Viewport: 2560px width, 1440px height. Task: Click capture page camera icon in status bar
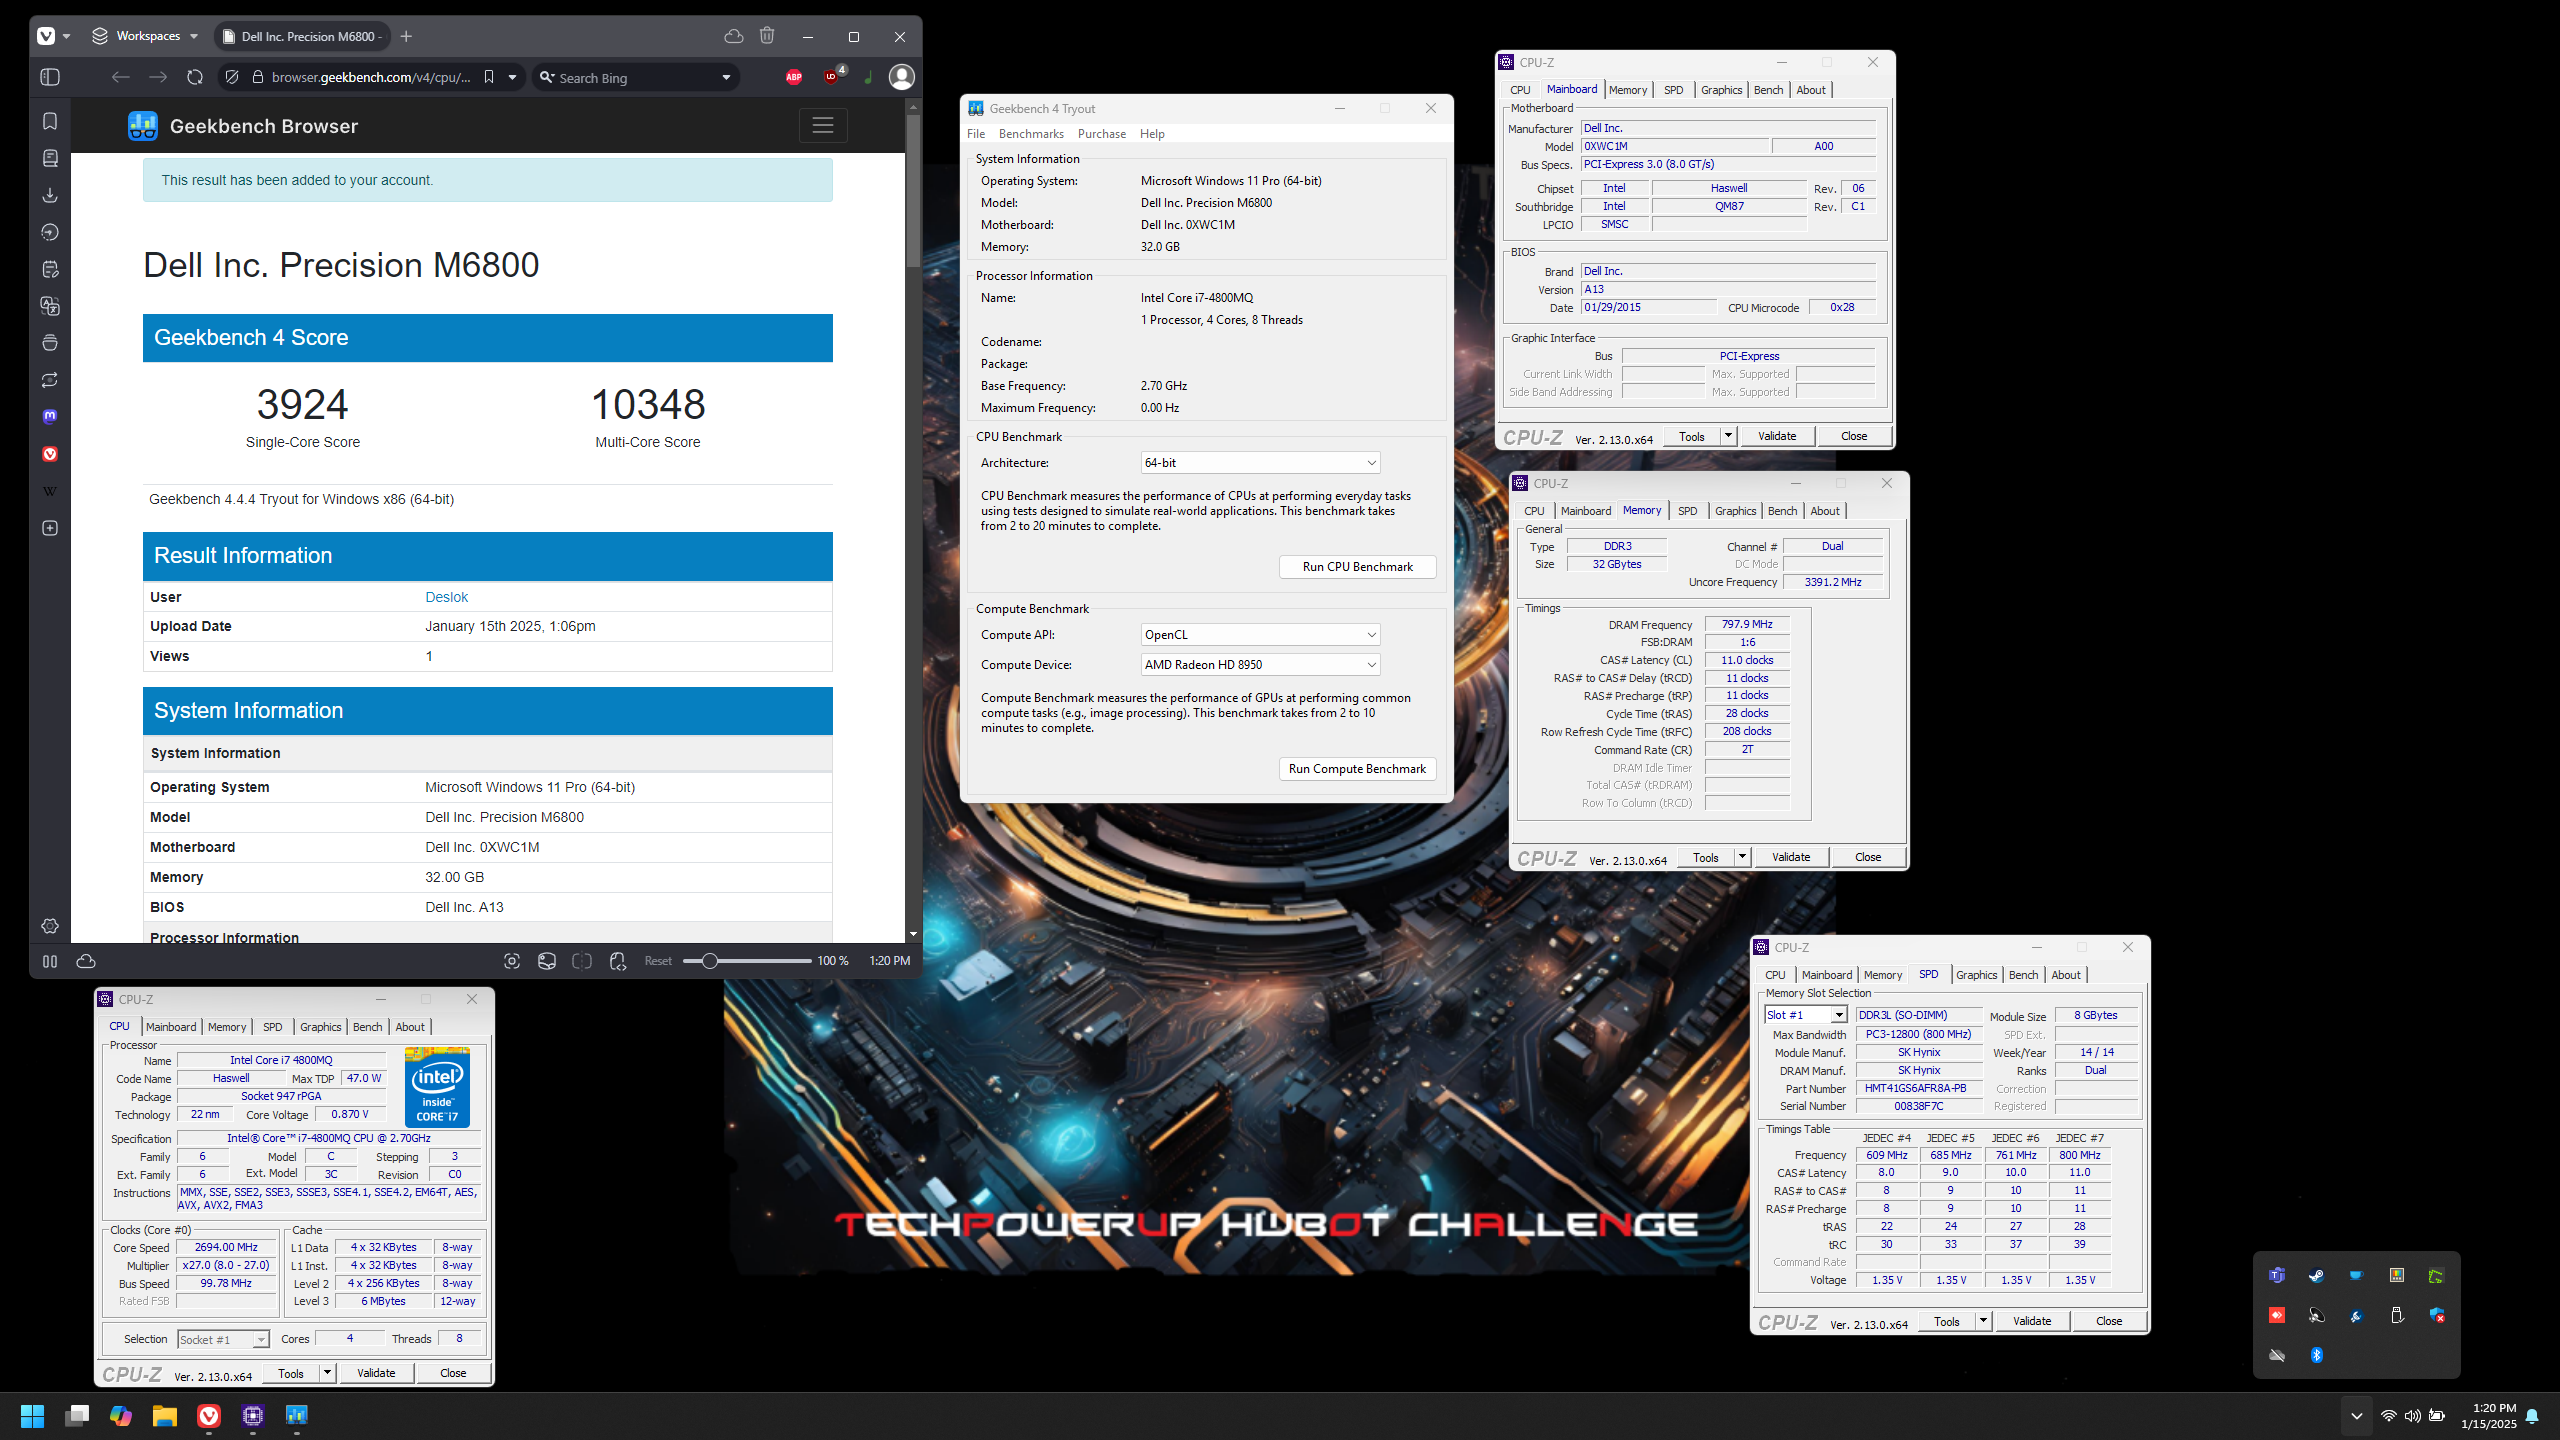[512, 961]
